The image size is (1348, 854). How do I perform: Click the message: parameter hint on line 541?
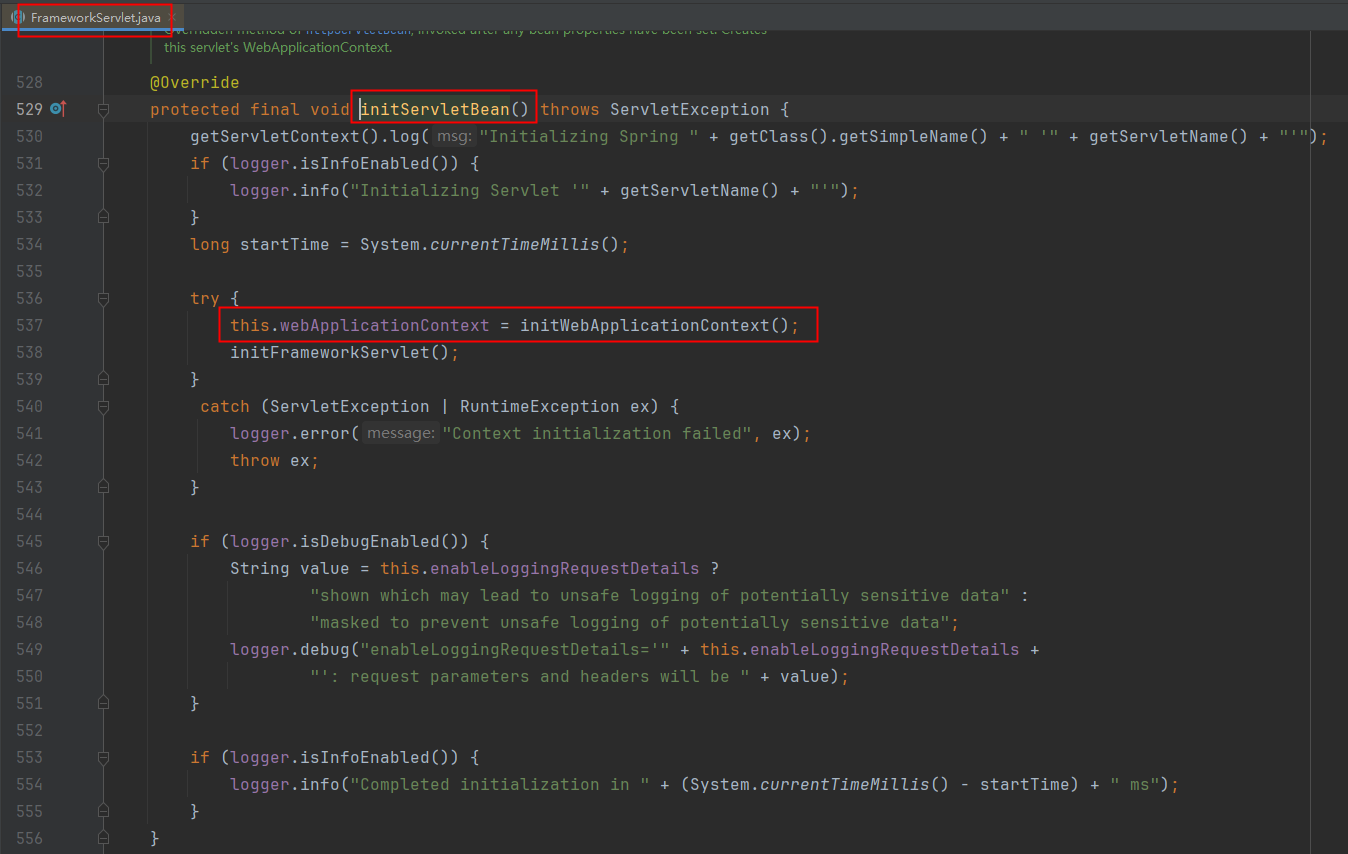point(400,433)
